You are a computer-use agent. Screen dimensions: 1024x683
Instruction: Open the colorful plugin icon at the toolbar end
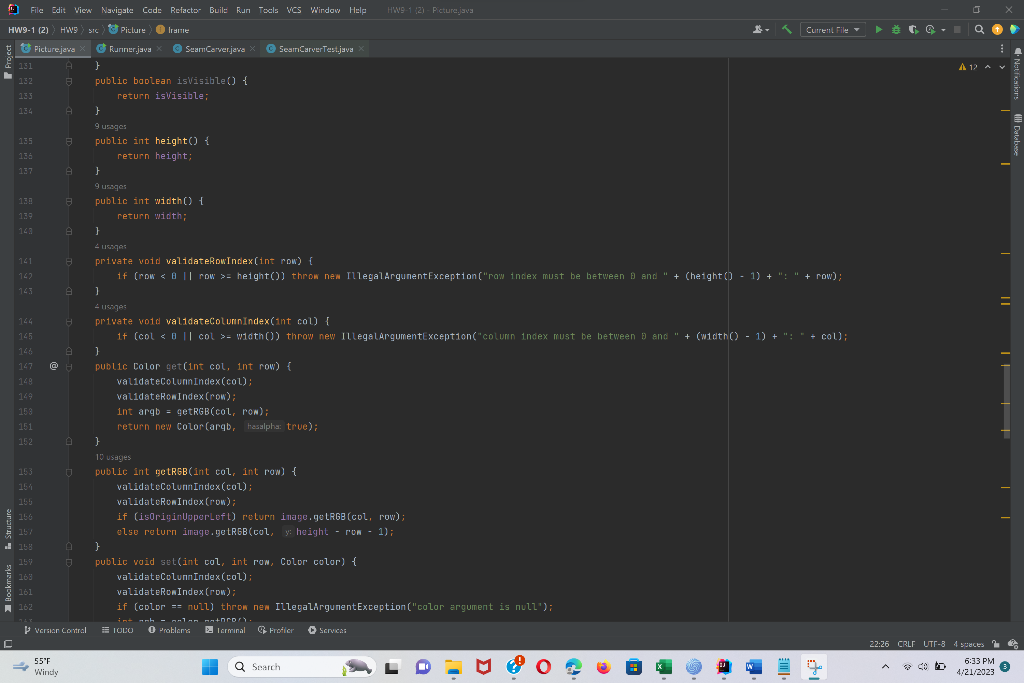point(1014,29)
